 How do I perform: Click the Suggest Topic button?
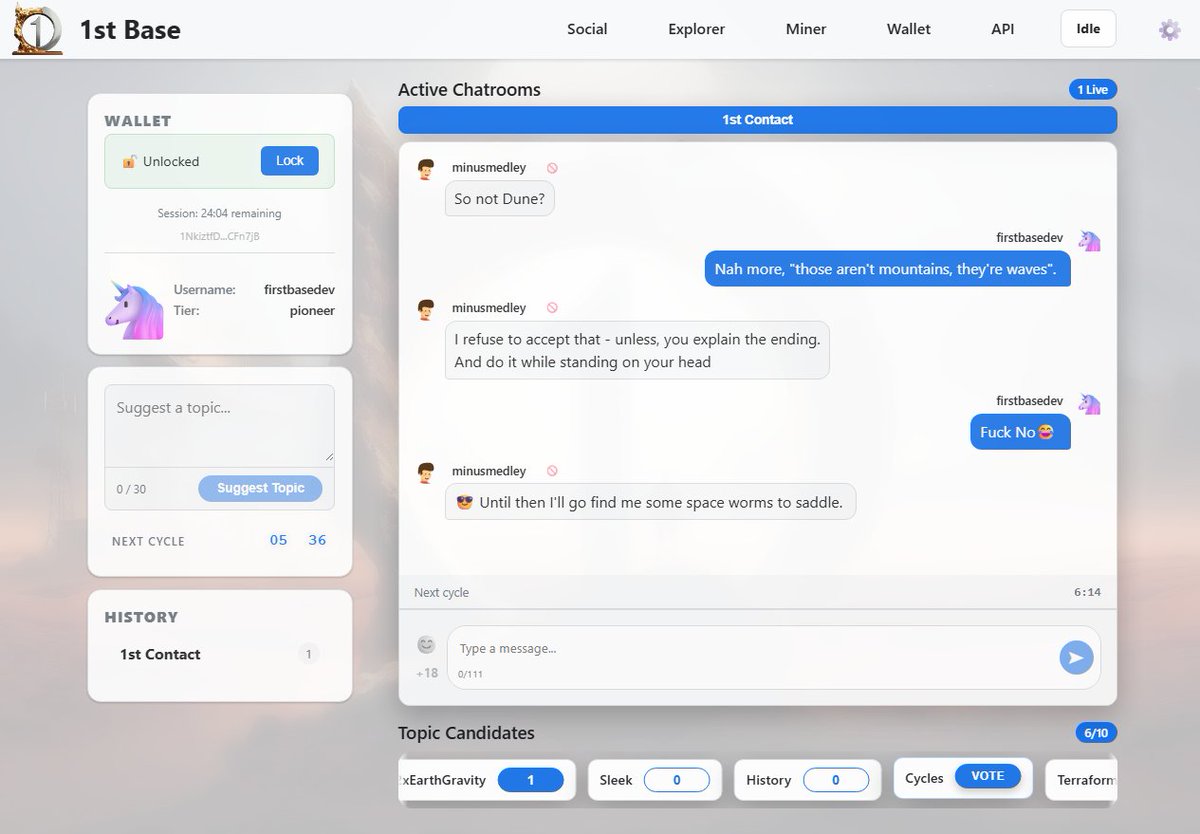pyautogui.click(x=260, y=488)
